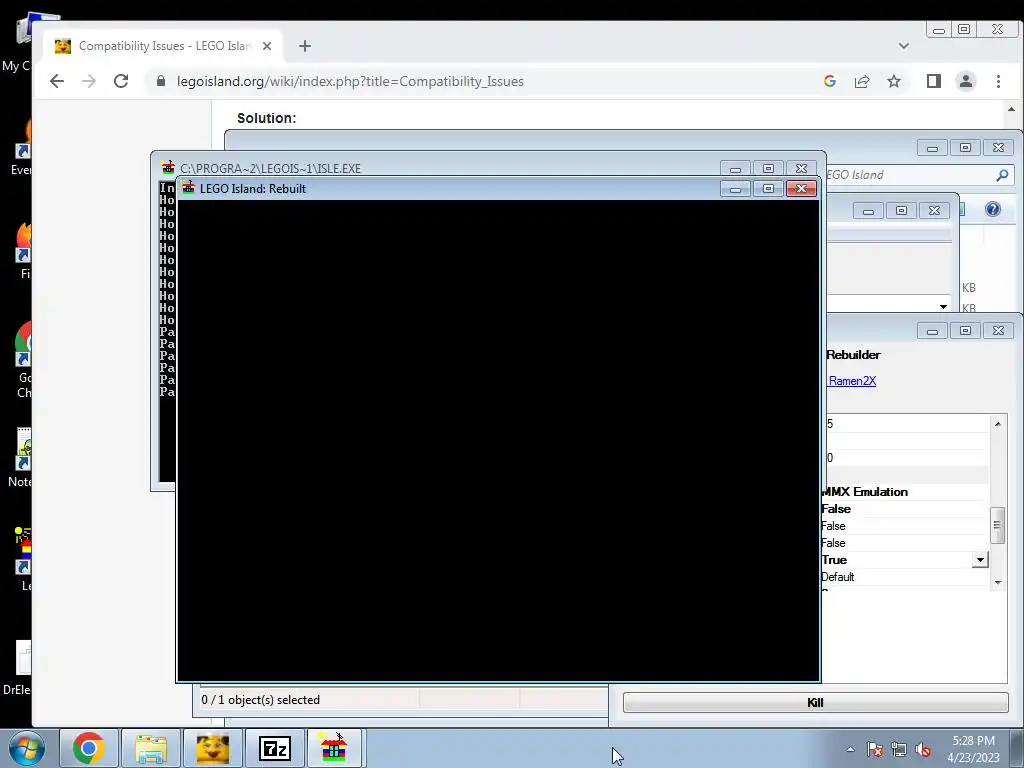
Task: Open Google Chrome desktop shortcut
Action: 24,359
